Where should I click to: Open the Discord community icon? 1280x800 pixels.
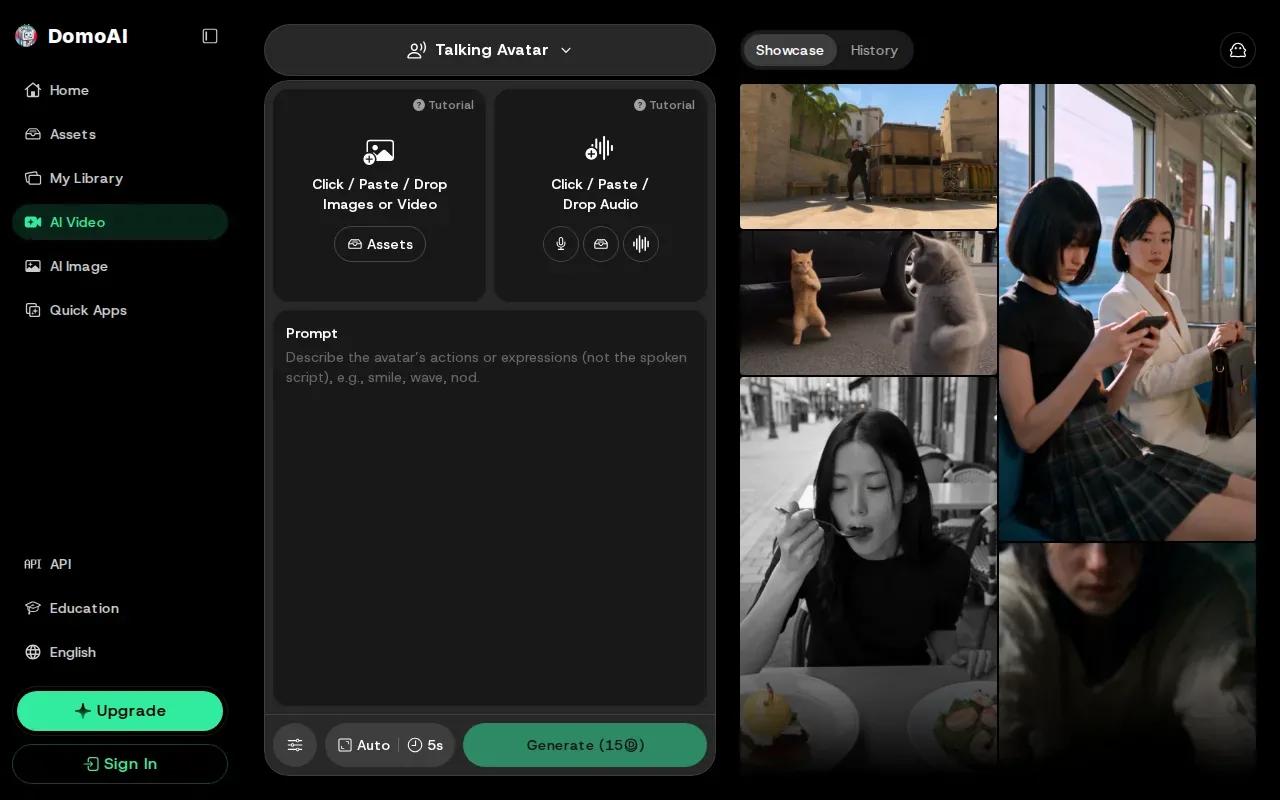[1238, 50]
